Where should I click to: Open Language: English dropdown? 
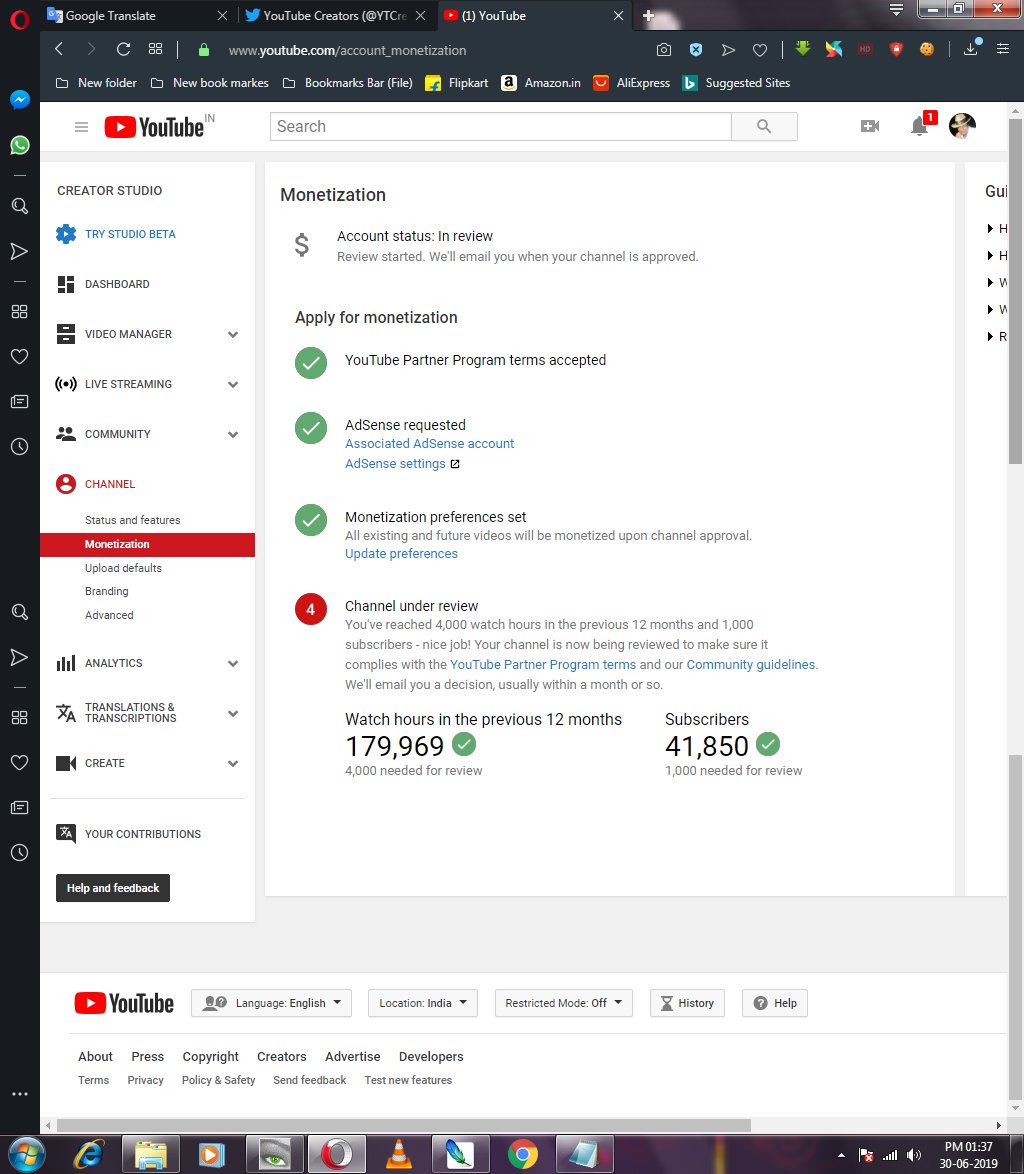pyautogui.click(x=271, y=1003)
